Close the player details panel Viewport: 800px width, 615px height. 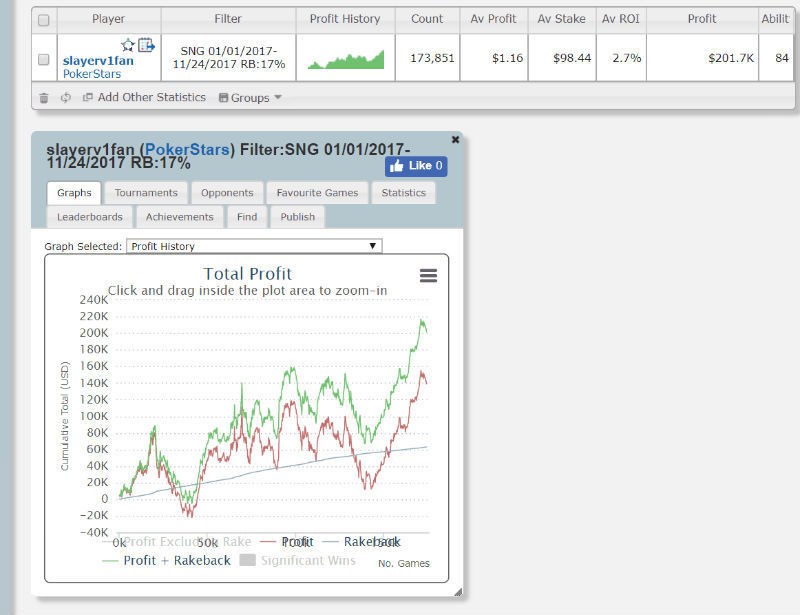coord(456,140)
